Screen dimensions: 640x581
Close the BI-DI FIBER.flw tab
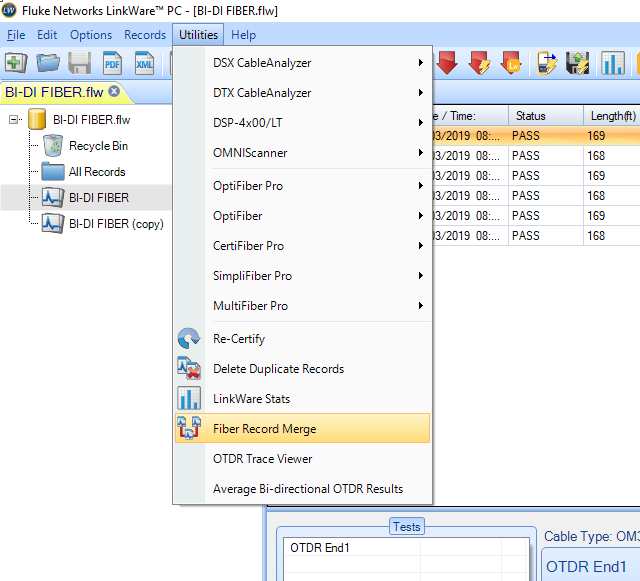(x=114, y=91)
